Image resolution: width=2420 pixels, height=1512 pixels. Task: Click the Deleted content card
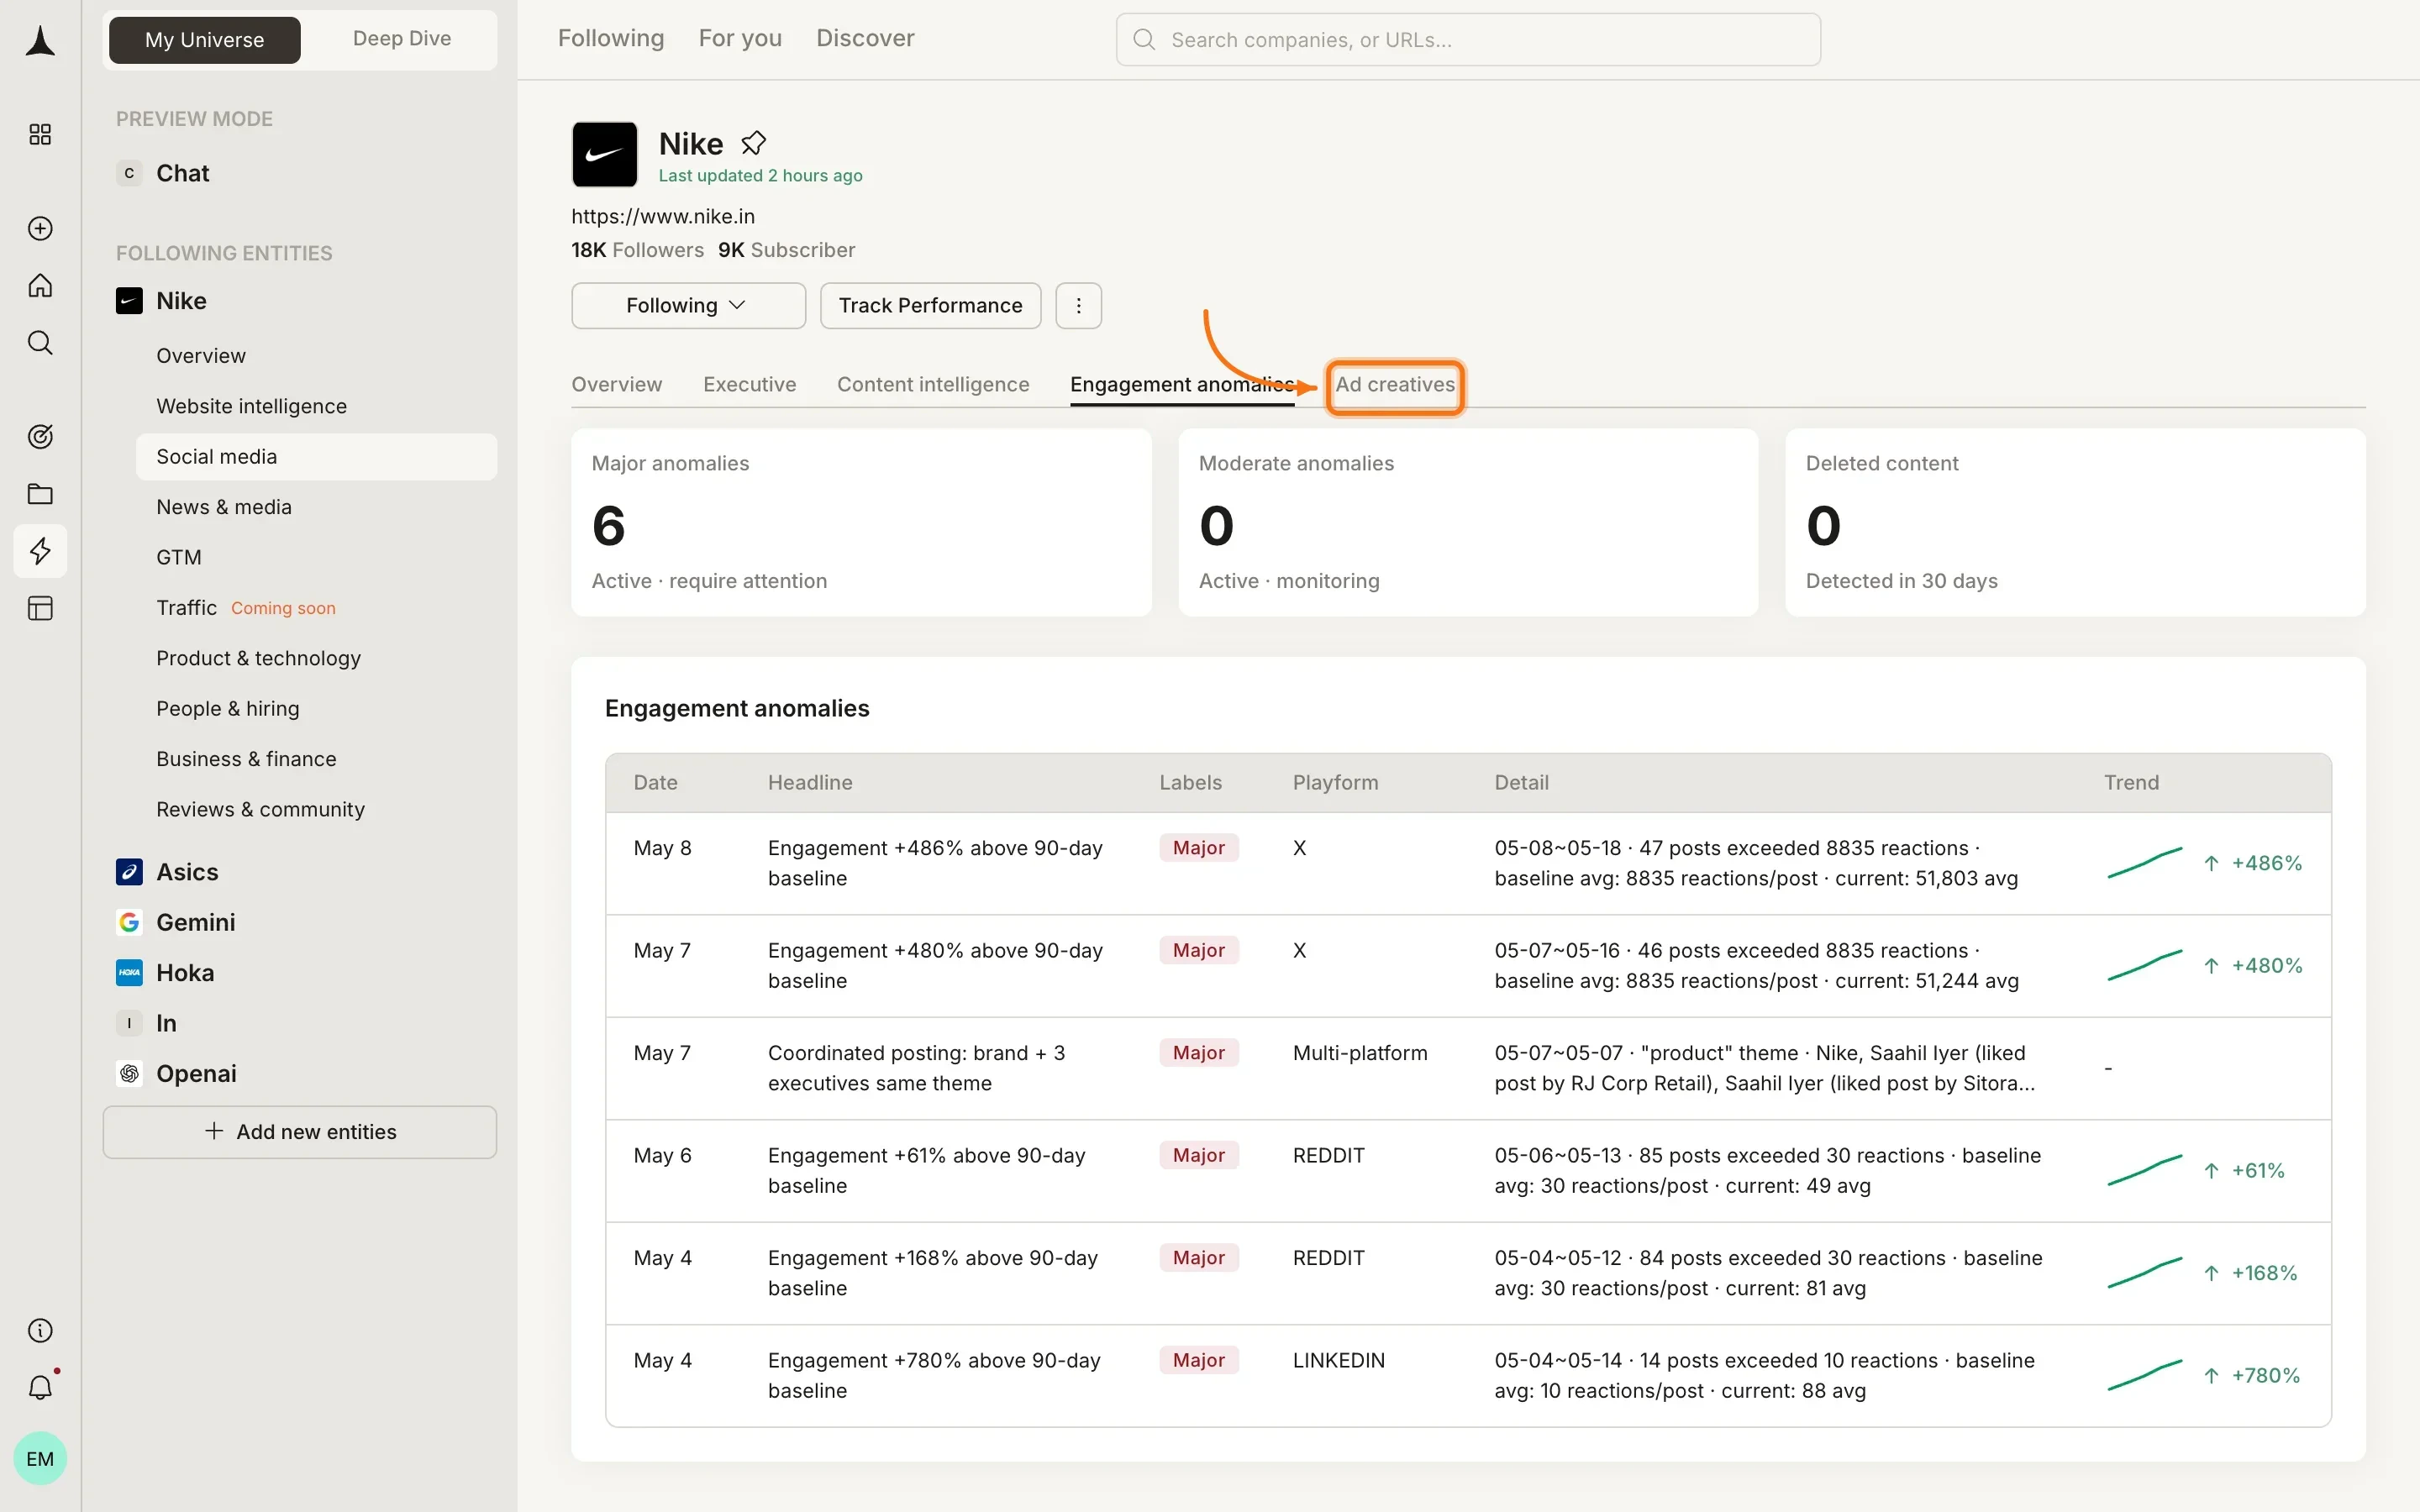(2075, 522)
